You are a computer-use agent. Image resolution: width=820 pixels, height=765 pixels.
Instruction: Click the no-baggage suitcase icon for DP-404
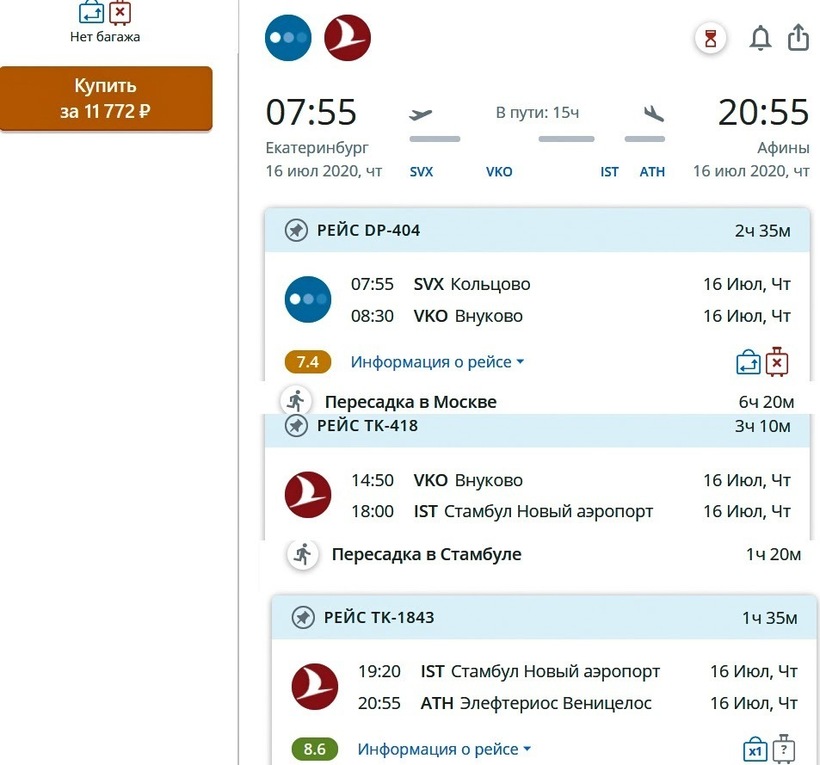coord(777,362)
